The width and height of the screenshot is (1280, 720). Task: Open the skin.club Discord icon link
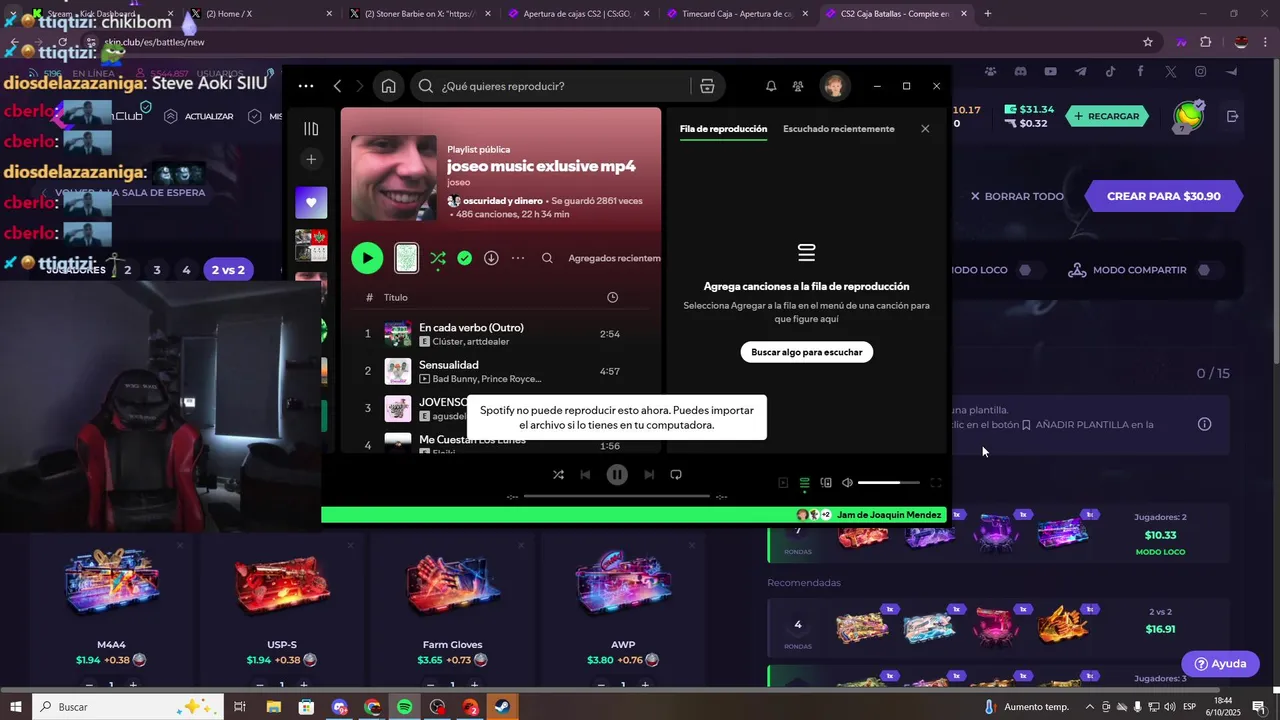tap(1020, 72)
